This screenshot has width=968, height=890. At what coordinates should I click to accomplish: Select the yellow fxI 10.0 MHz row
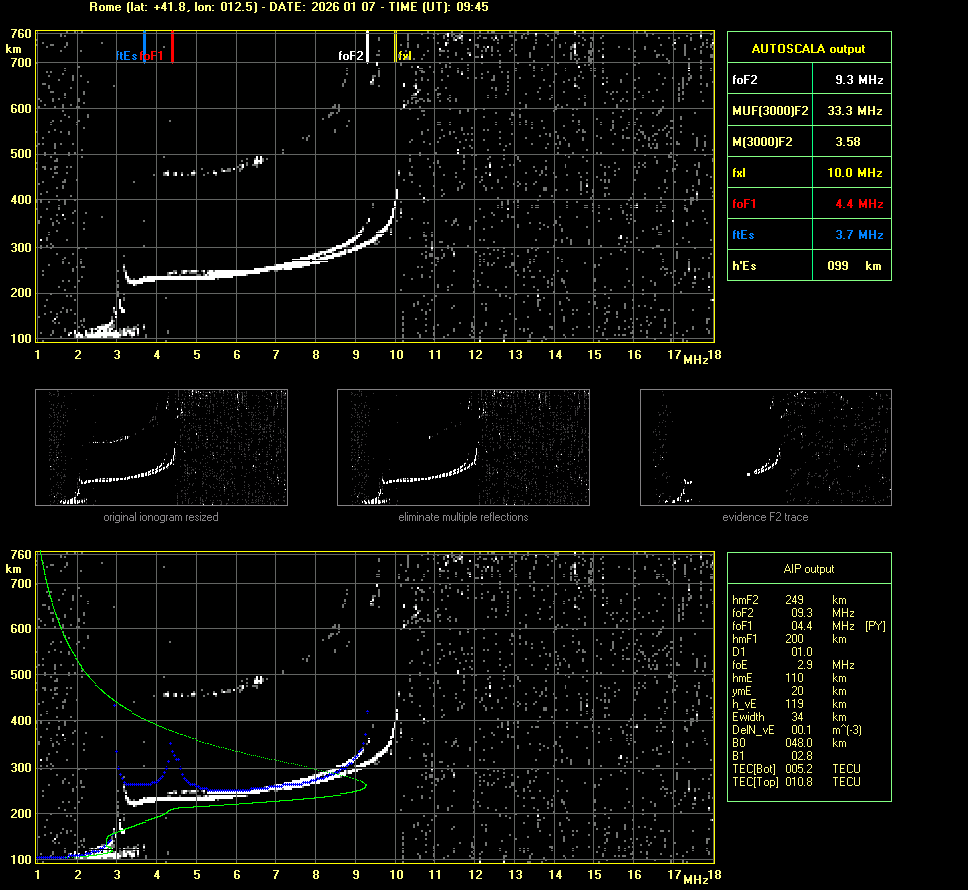tap(808, 173)
